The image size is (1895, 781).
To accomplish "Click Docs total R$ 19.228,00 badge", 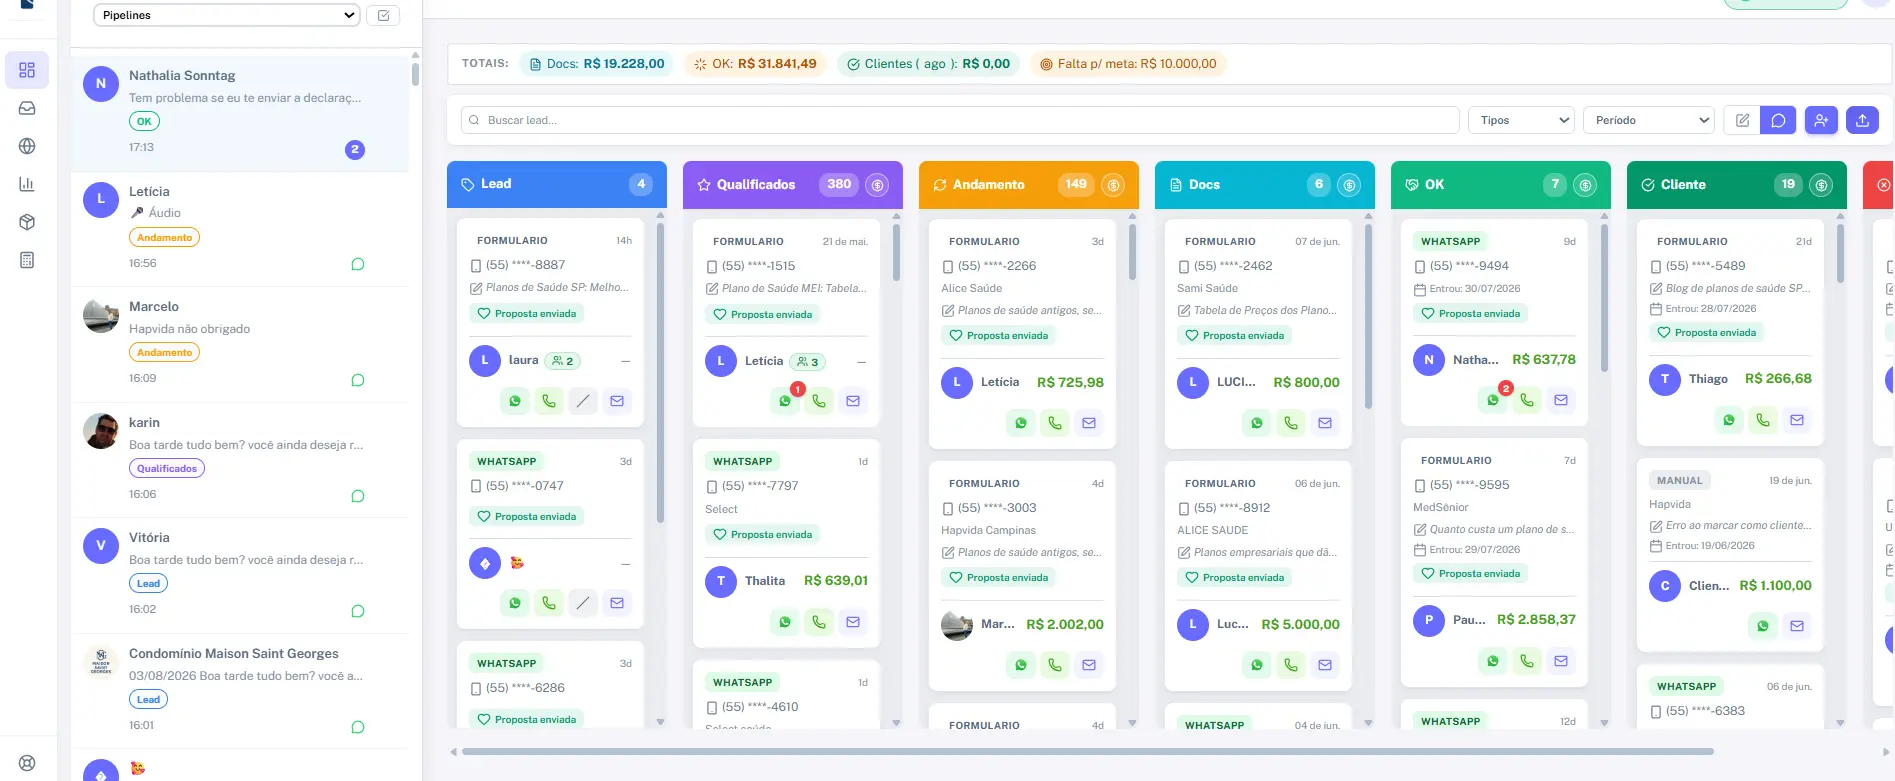I will 597,64.
